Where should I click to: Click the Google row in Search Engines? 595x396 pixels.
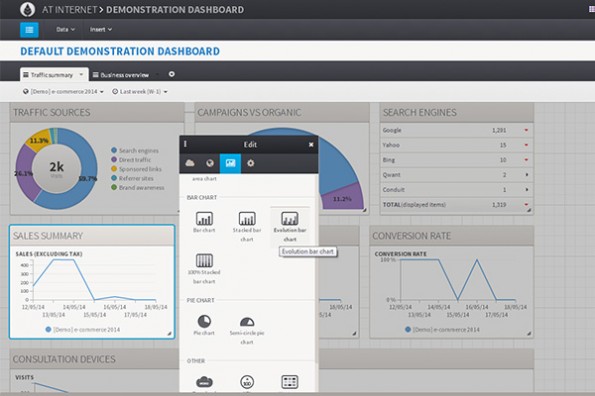pos(456,130)
